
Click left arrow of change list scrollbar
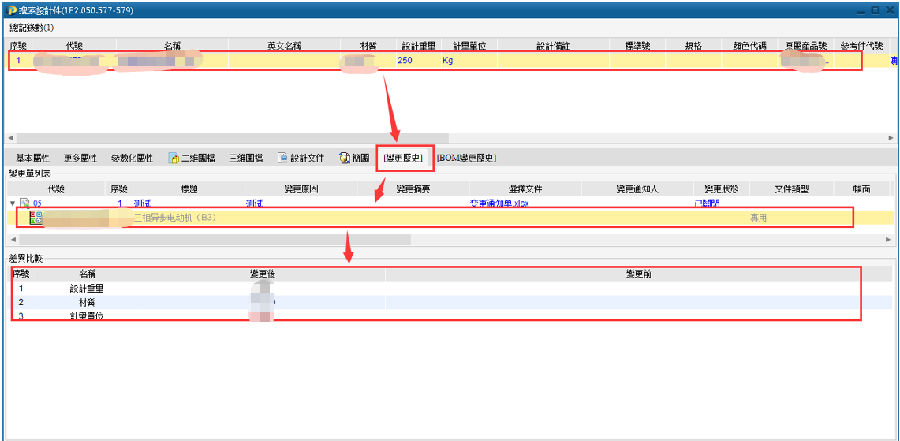[11, 238]
